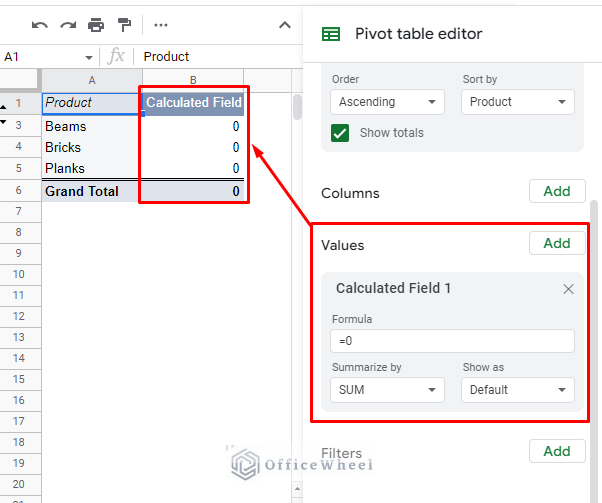
Task: Click the Print icon
Action: tap(96, 24)
